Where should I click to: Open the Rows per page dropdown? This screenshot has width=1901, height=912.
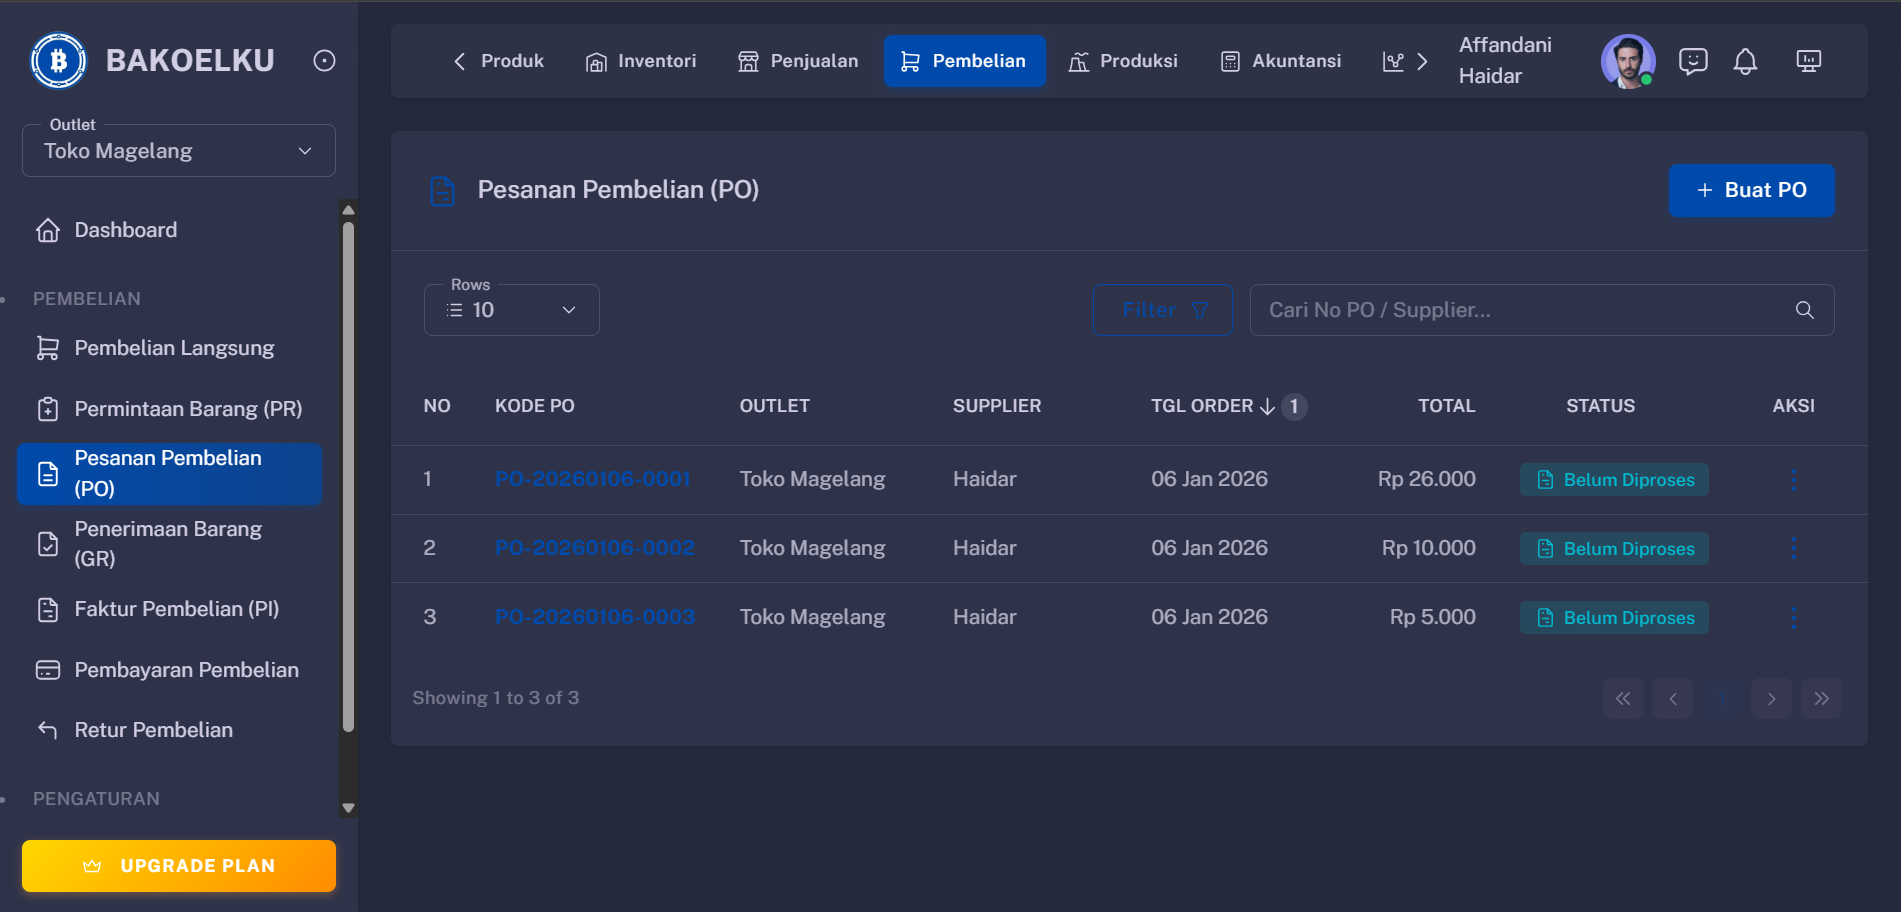click(511, 309)
